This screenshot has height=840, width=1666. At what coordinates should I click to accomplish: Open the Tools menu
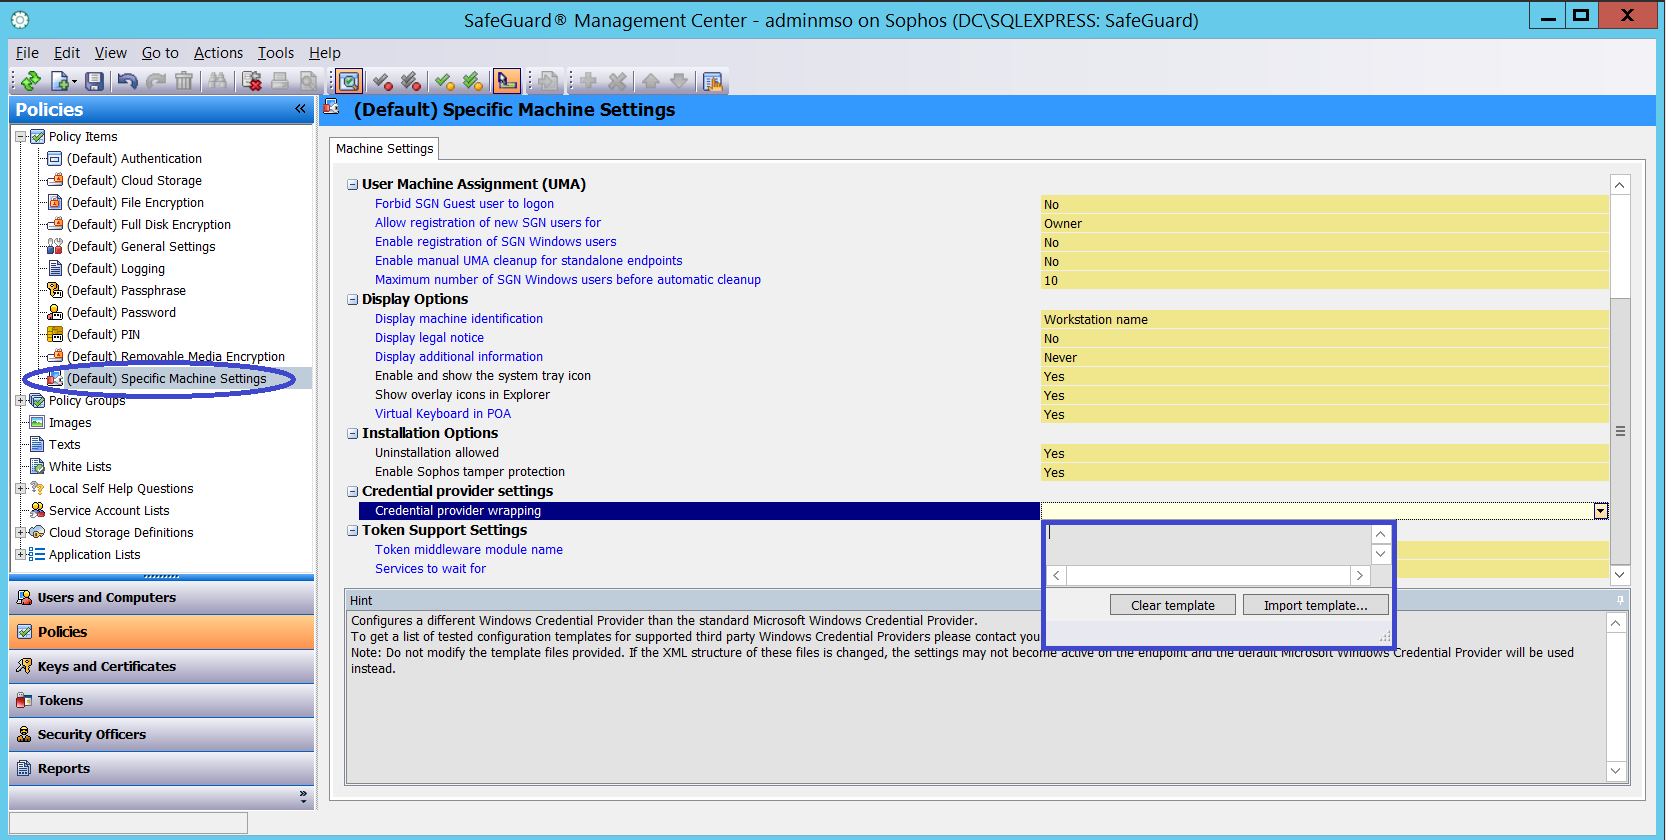point(276,53)
